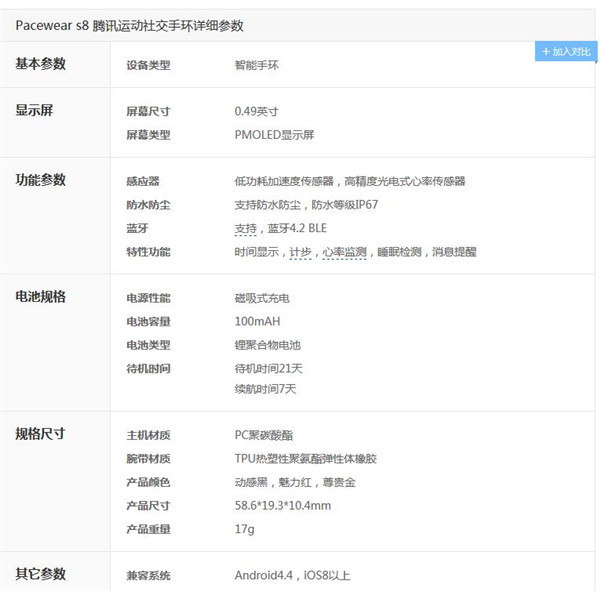Select the 特性功能 label
600x591 pixels.
click(x=148, y=252)
